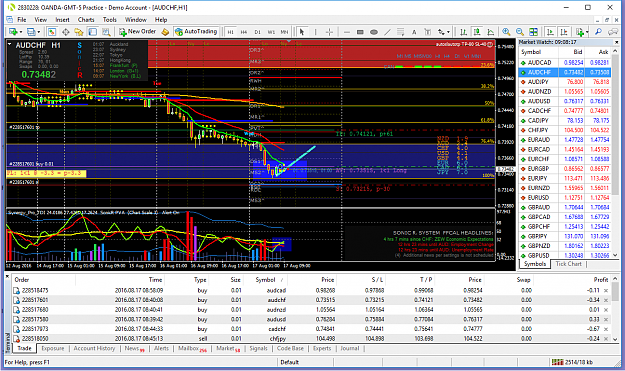
Task: Open the File menu
Action: pos(22,20)
